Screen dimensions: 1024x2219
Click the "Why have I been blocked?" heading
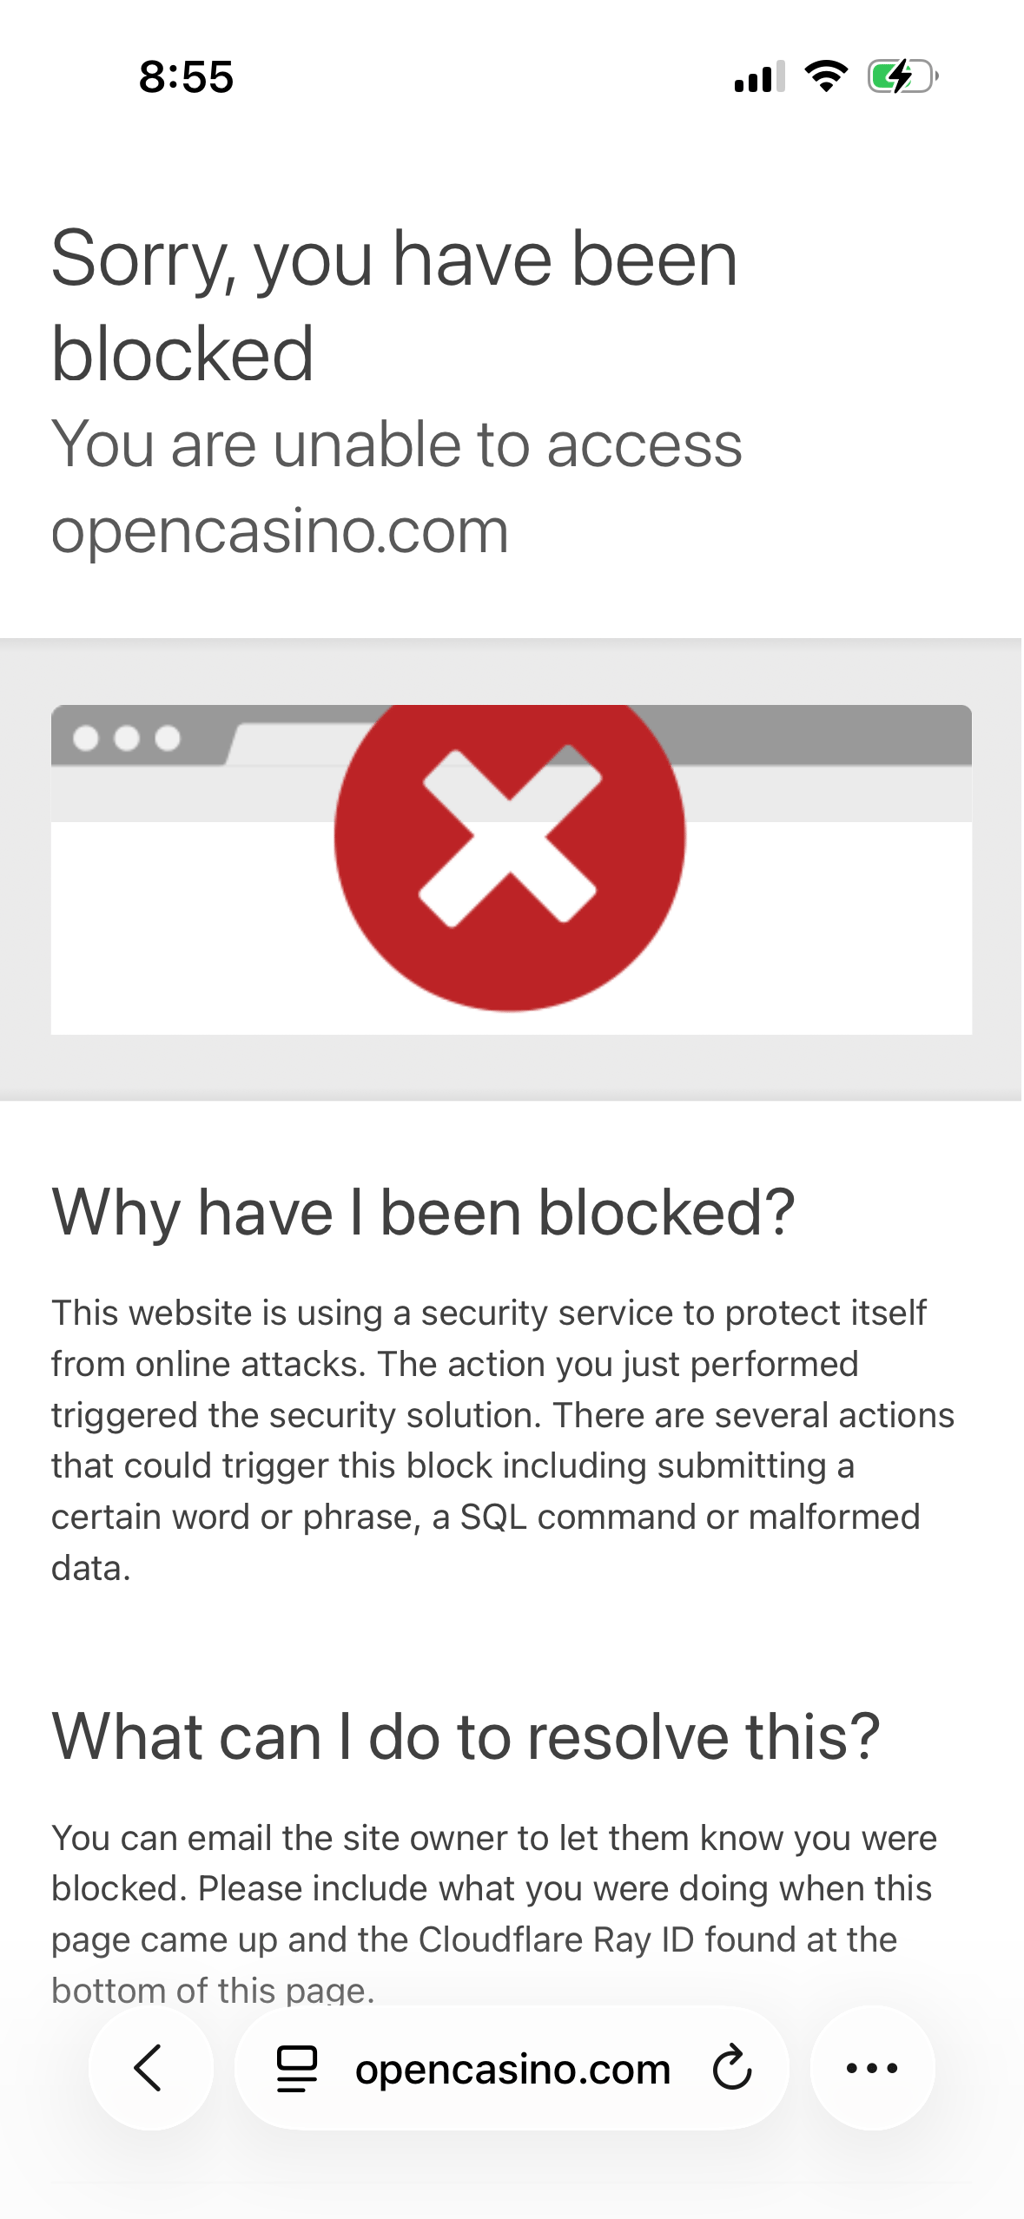coord(423,1212)
